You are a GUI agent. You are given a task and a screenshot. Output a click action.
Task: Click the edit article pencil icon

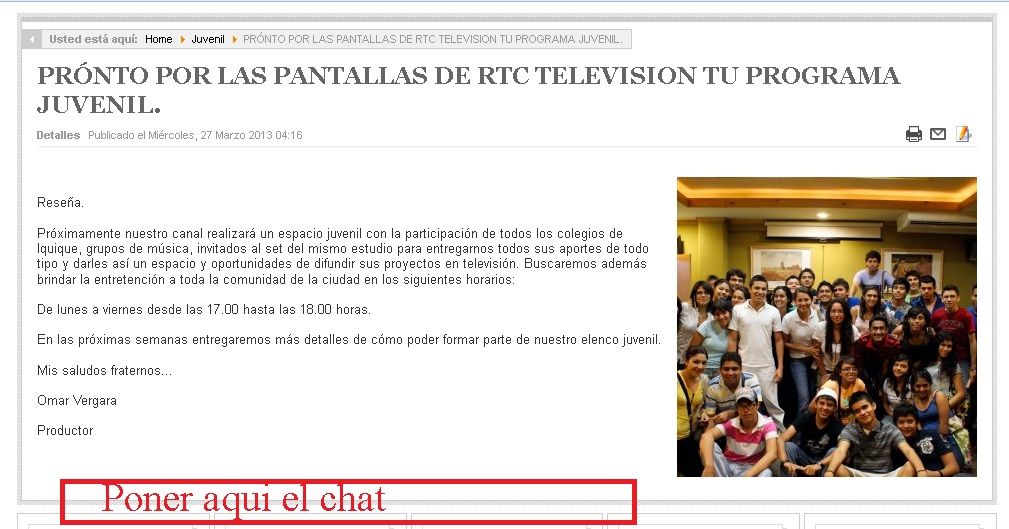963,134
